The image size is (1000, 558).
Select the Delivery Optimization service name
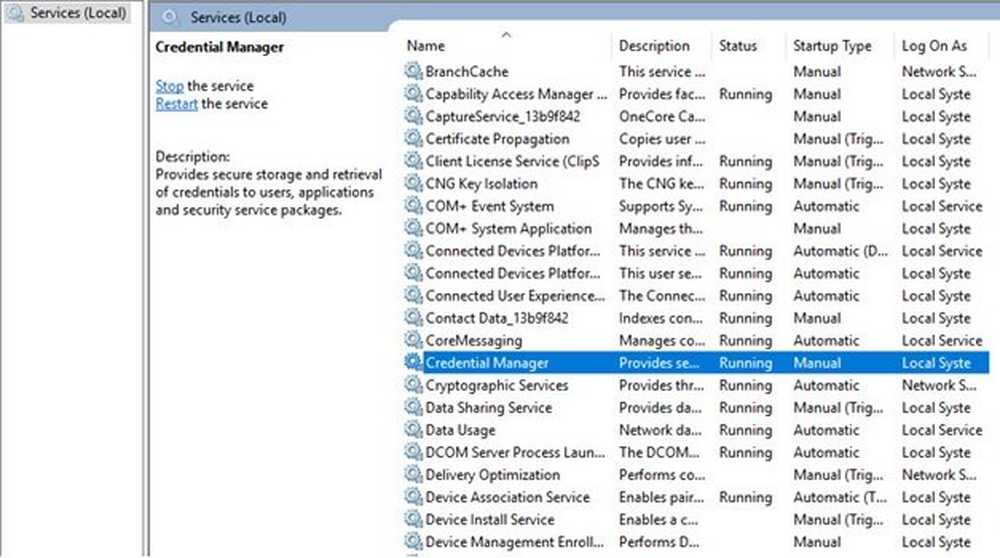pyautogui.click(x=492, y=474)
